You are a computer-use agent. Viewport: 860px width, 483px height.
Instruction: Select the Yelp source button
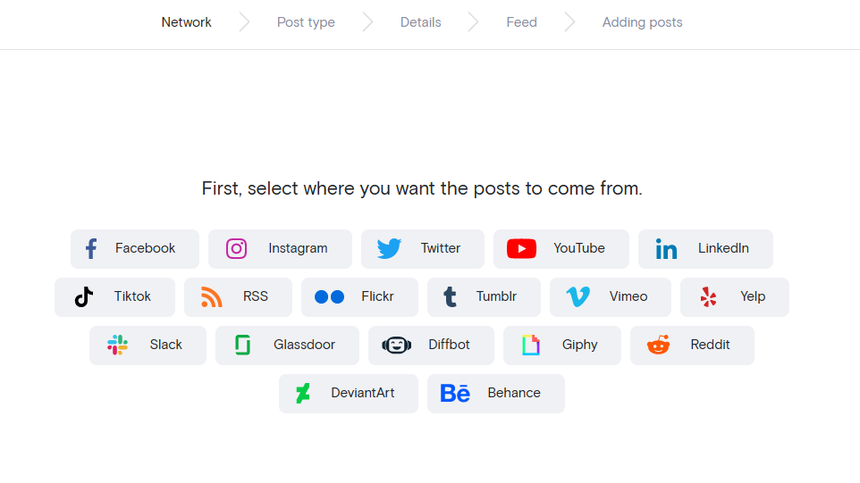pos(734,297)
